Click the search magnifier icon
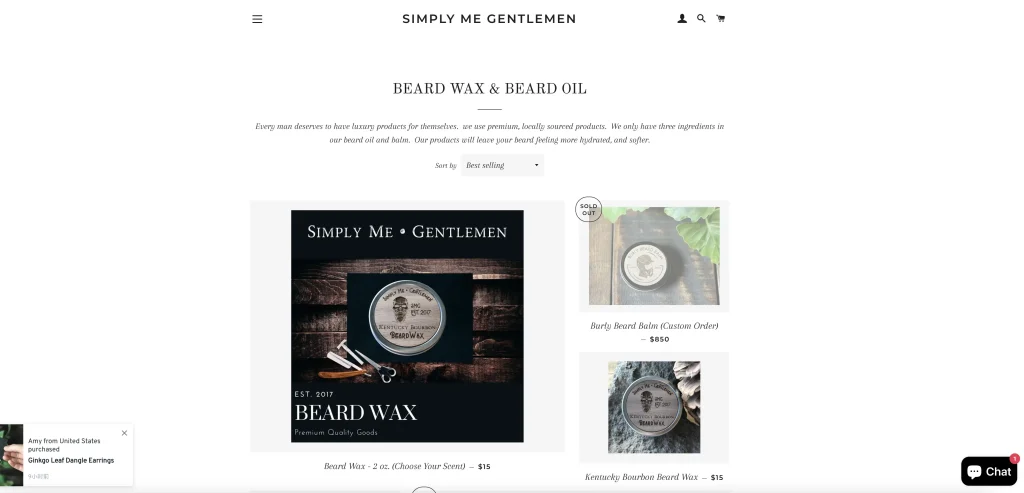The width and height of the screenshot is (1024, 493). coord(701,18)
